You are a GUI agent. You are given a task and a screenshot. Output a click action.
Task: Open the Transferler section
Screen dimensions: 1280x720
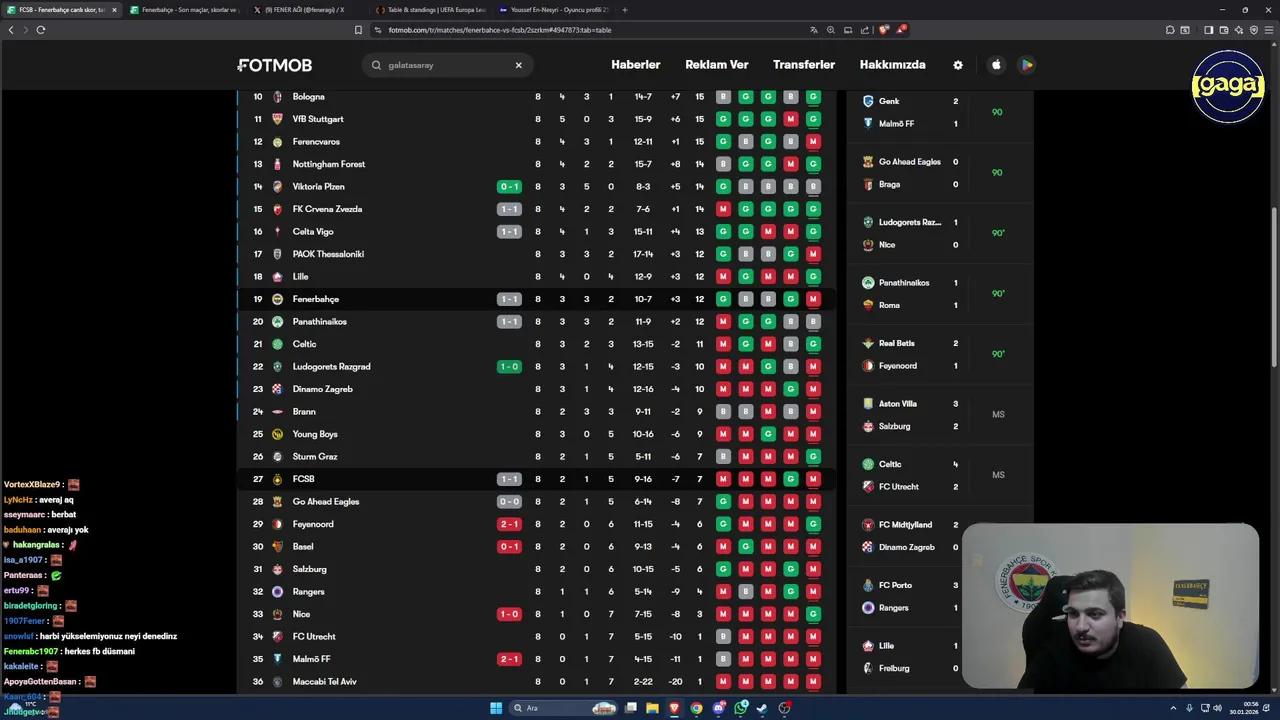803,65
